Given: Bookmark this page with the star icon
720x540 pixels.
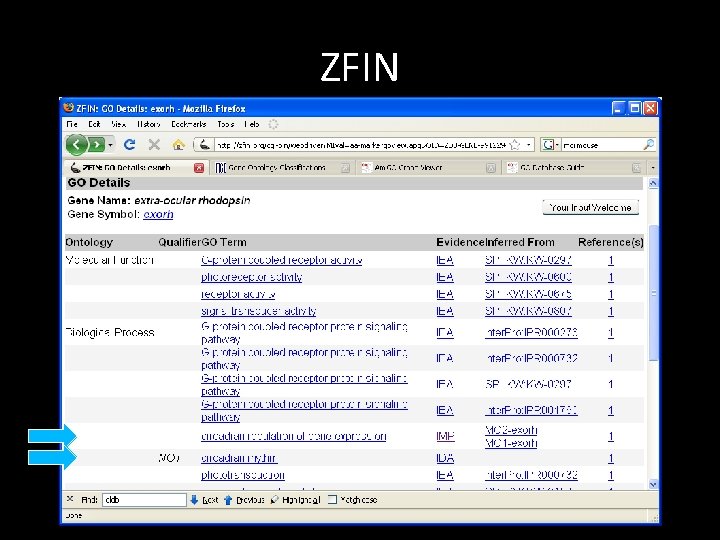Looking at the screenshot, I should [515, 145].
